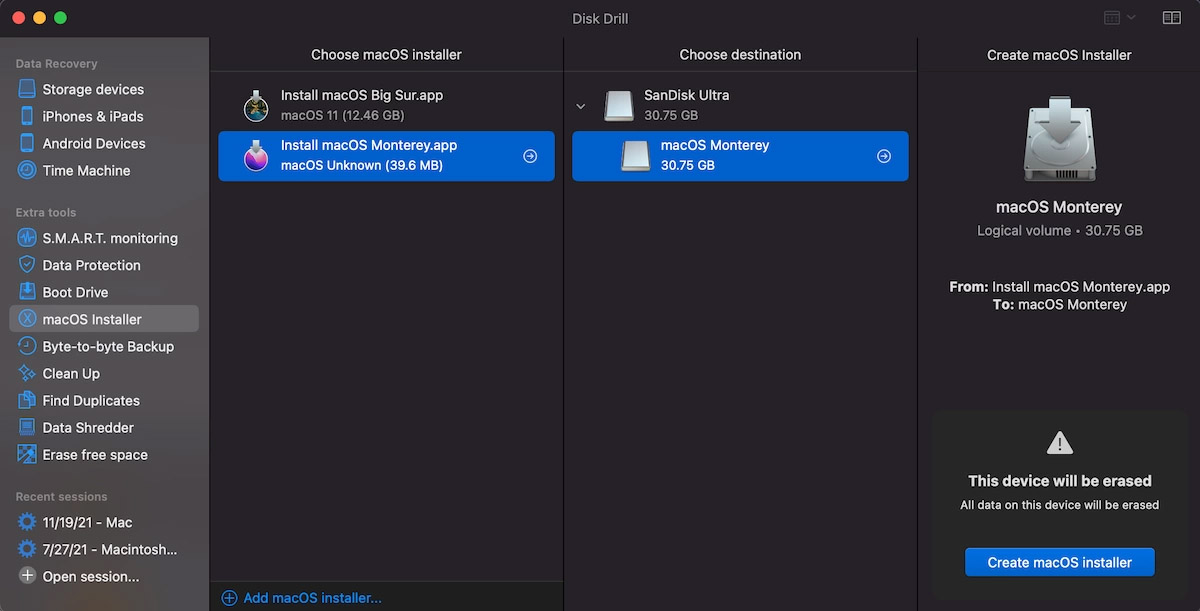Click the Storage devices sidebar icon

27,89
